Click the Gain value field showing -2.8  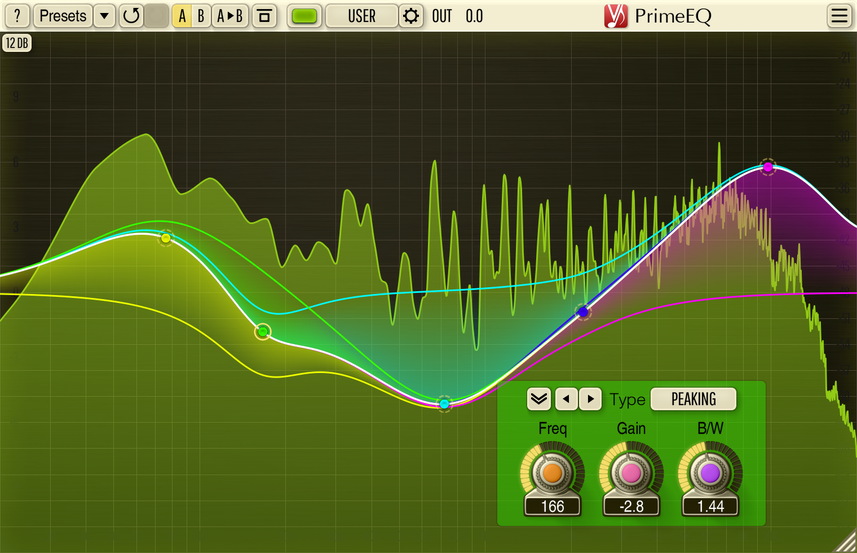(x=631, y=506)
